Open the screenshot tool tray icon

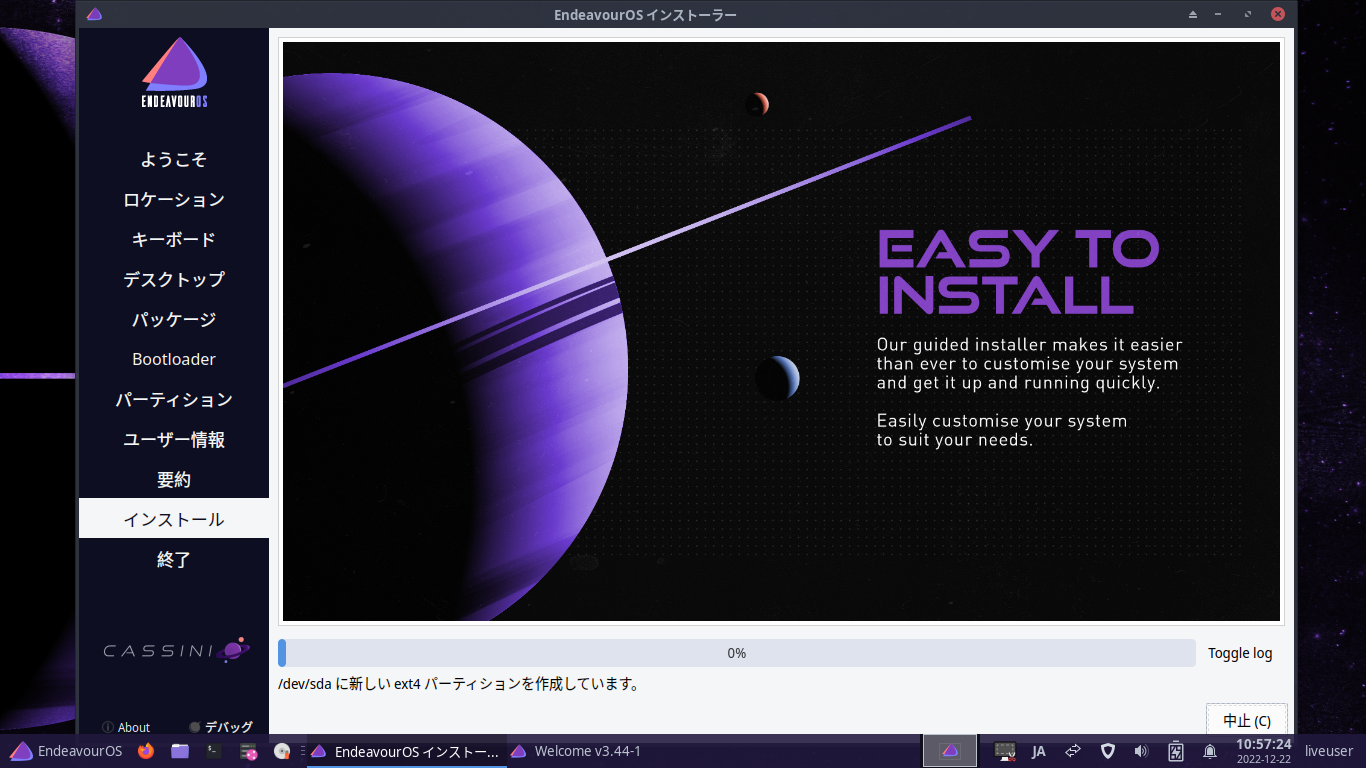[x=1005, y=751]
